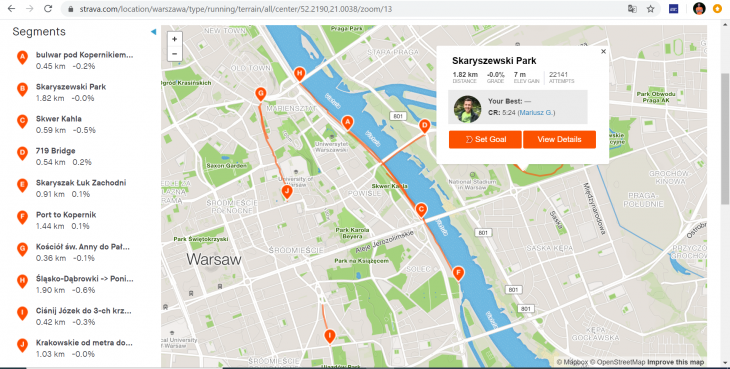This screenshot has height=369, width=730.
Task: Bookmark page with the star icon
Action: pos(650,9)
